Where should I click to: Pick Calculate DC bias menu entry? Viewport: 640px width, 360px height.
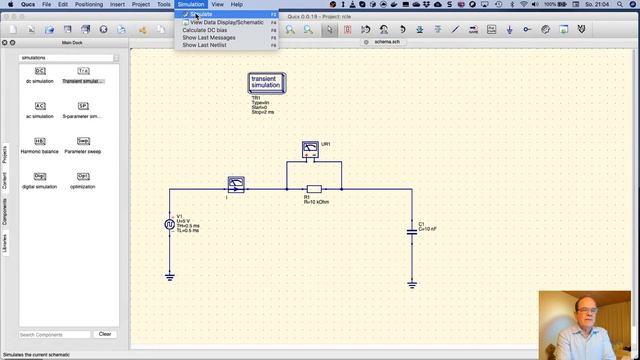pos(227,30)
